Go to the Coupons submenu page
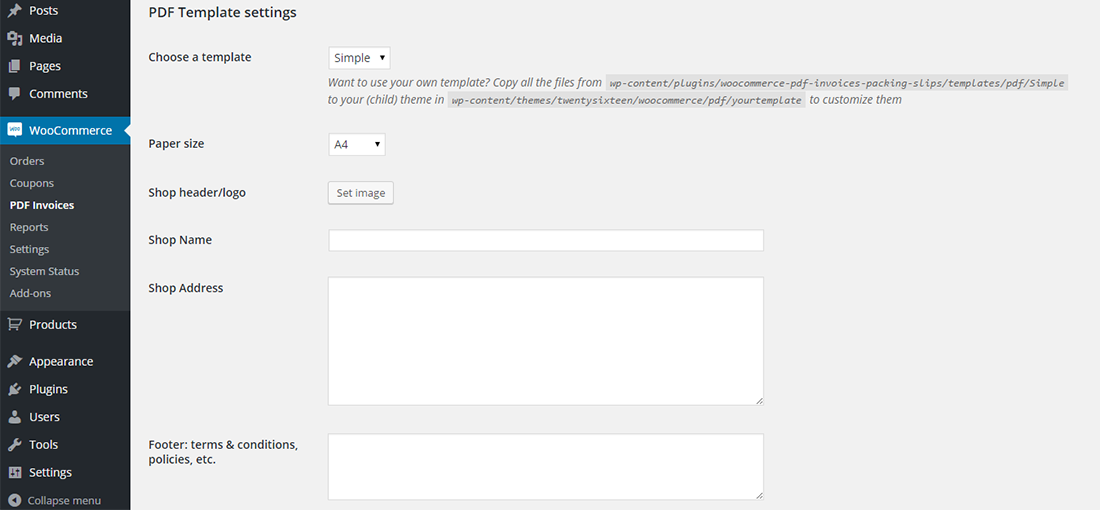This screenshot has height=510, width=1100. pos(32,183)
